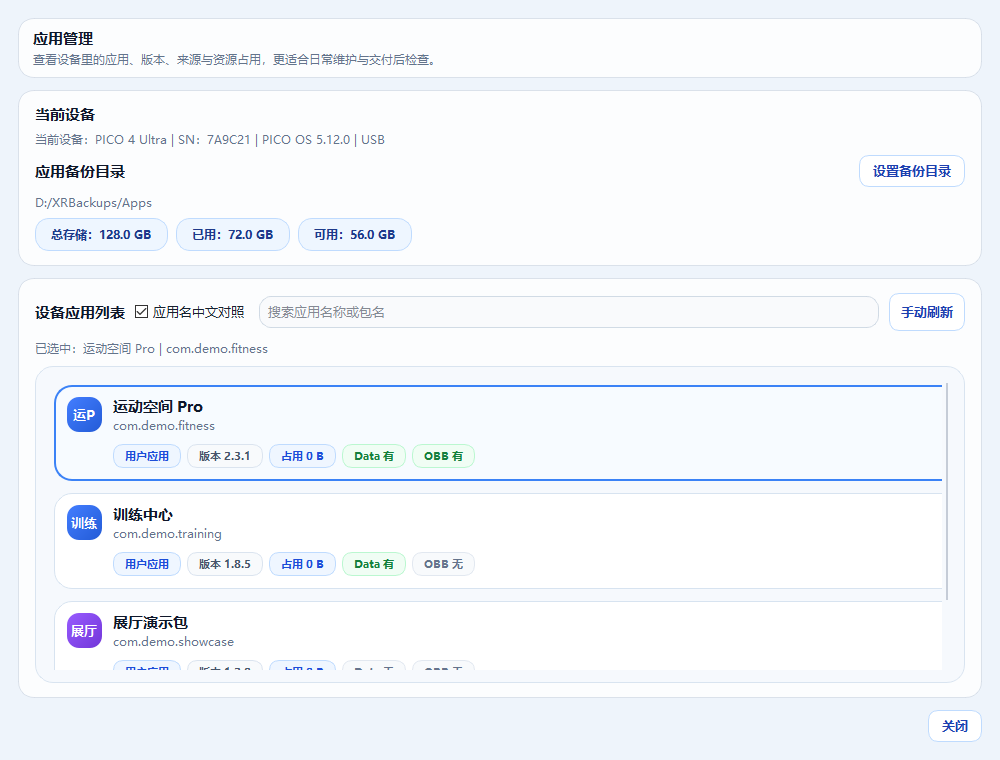Screen dimensions: 1000x760
Task: Click the 应用备份目录 heading
Action: tap(80, 172)
